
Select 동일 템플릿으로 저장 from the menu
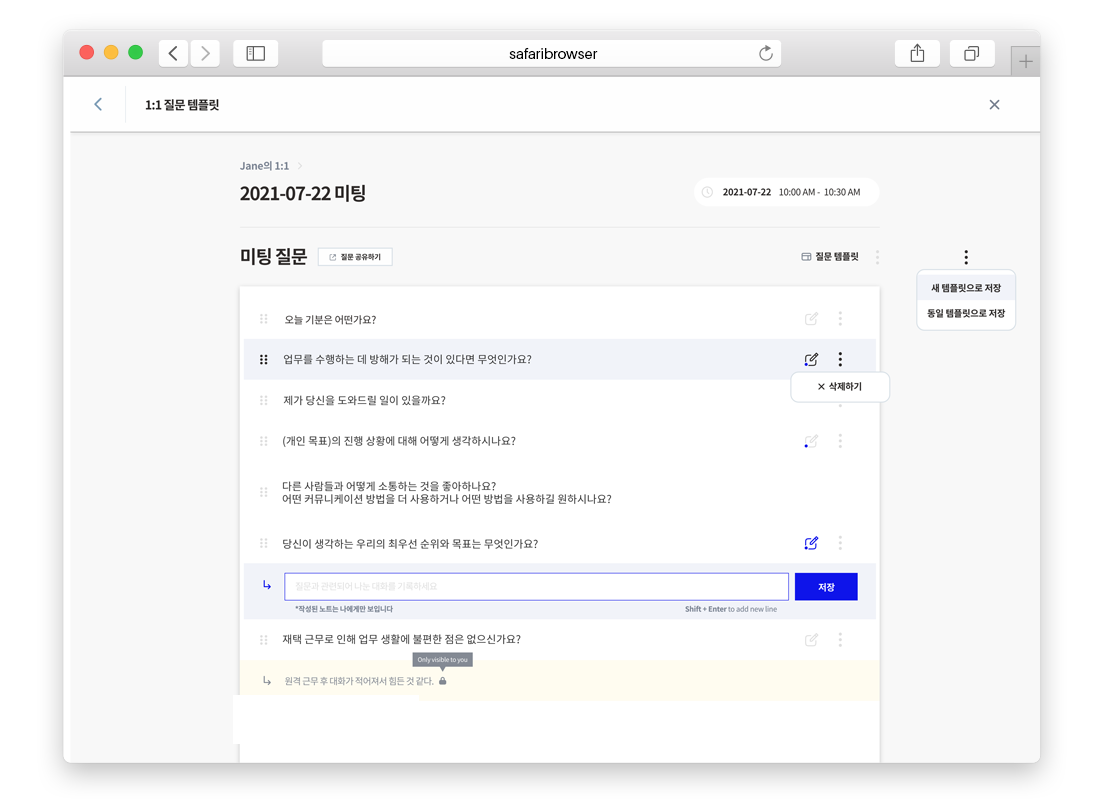pyautogui.click(x=965, y=312)
